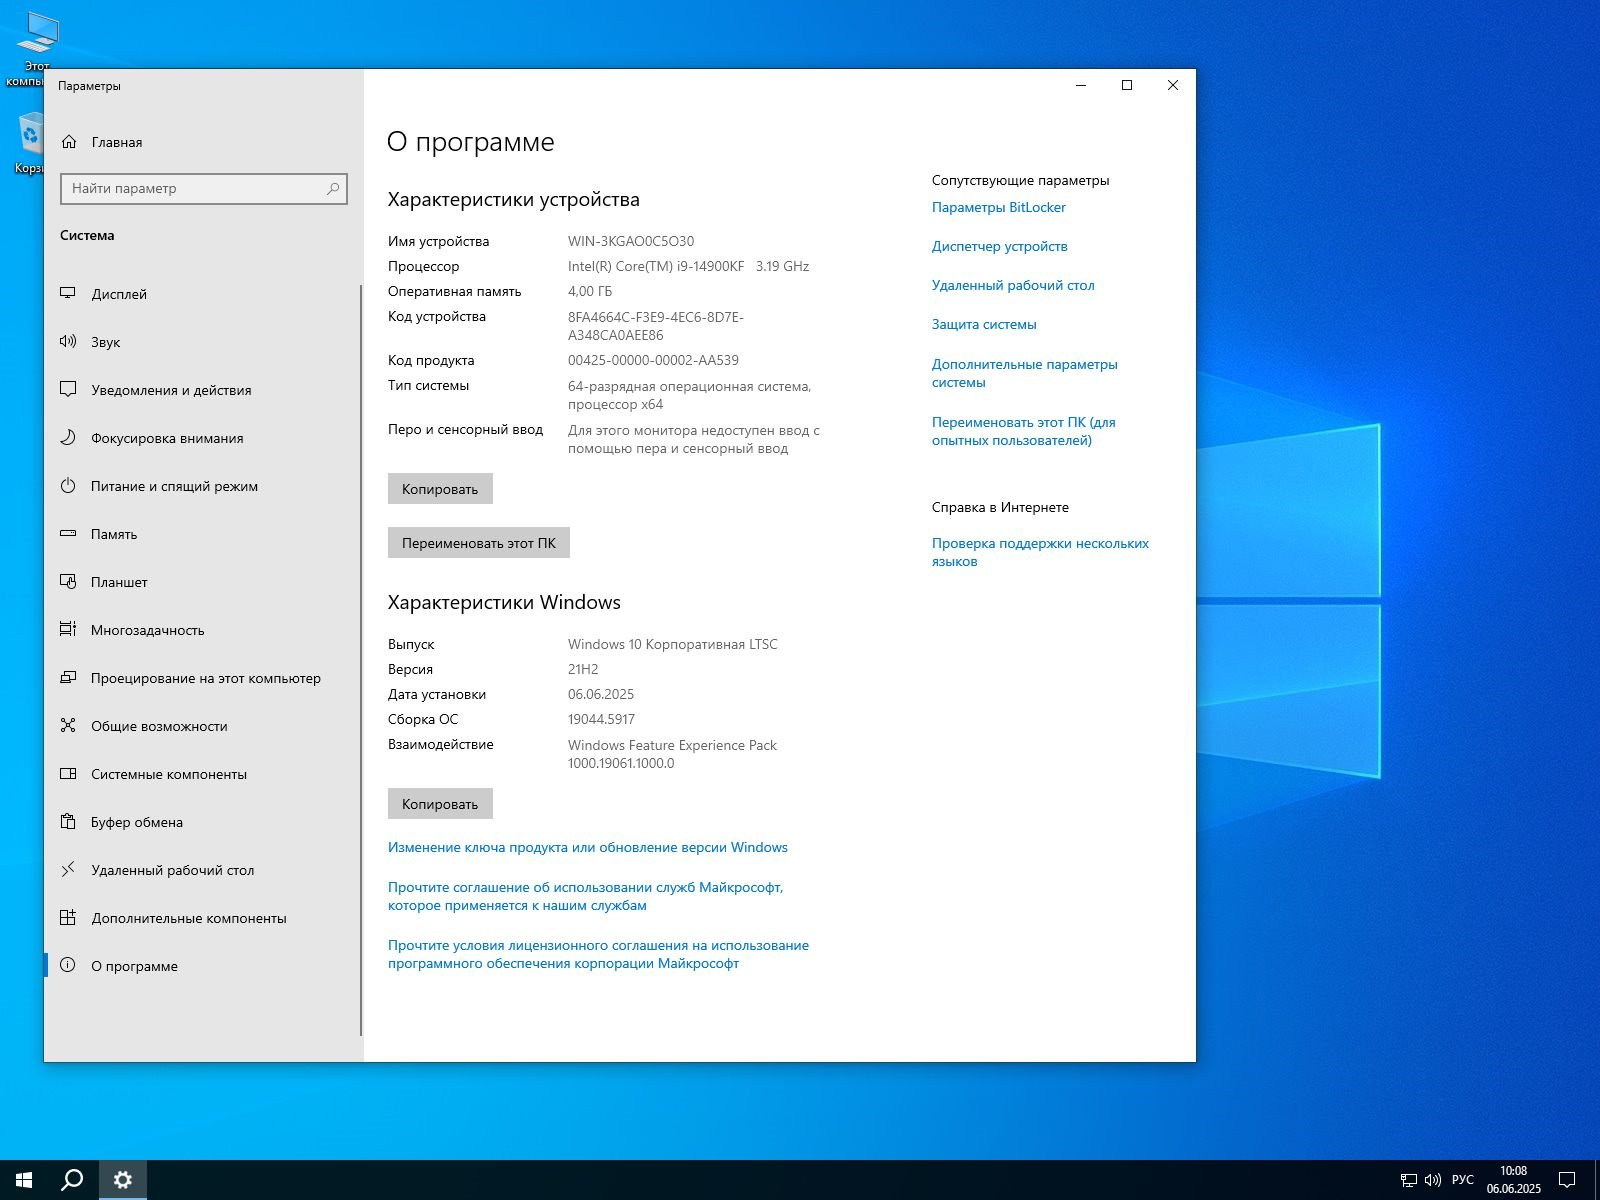Open Параметры BitLocker link
The height and width of the screenshot is (1200, 1600).
point(999,207)
